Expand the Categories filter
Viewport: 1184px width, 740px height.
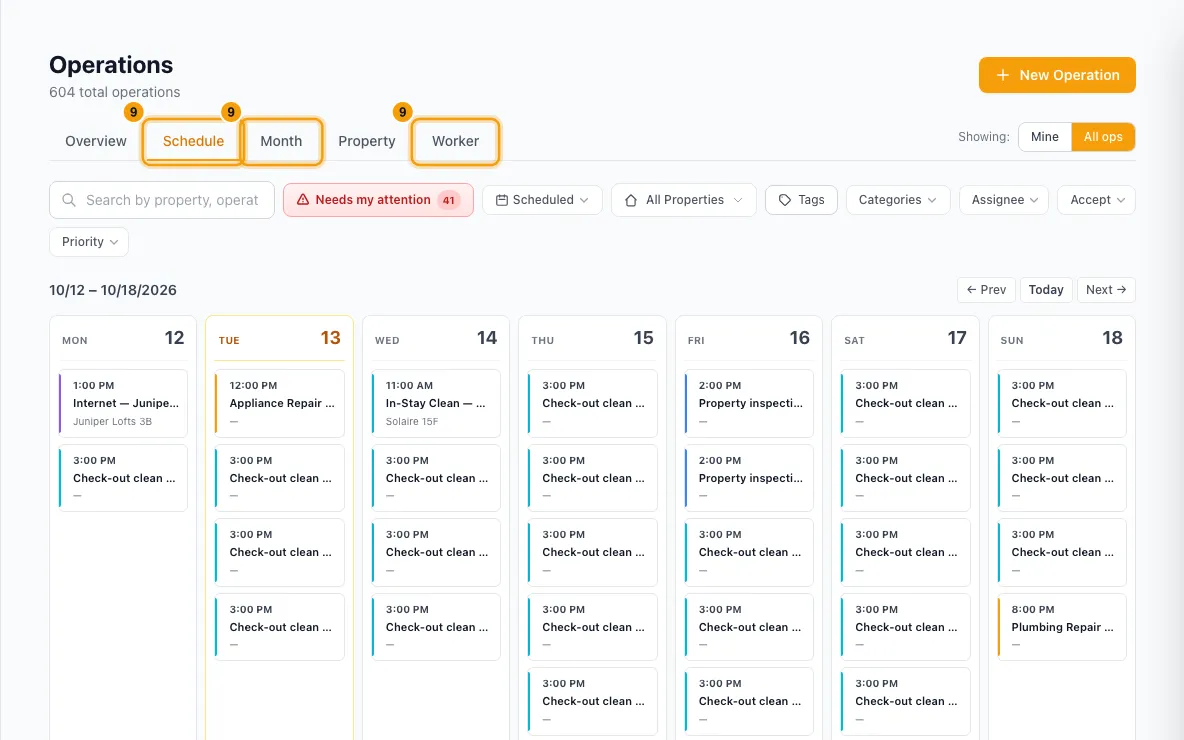[x=898, y=200]
